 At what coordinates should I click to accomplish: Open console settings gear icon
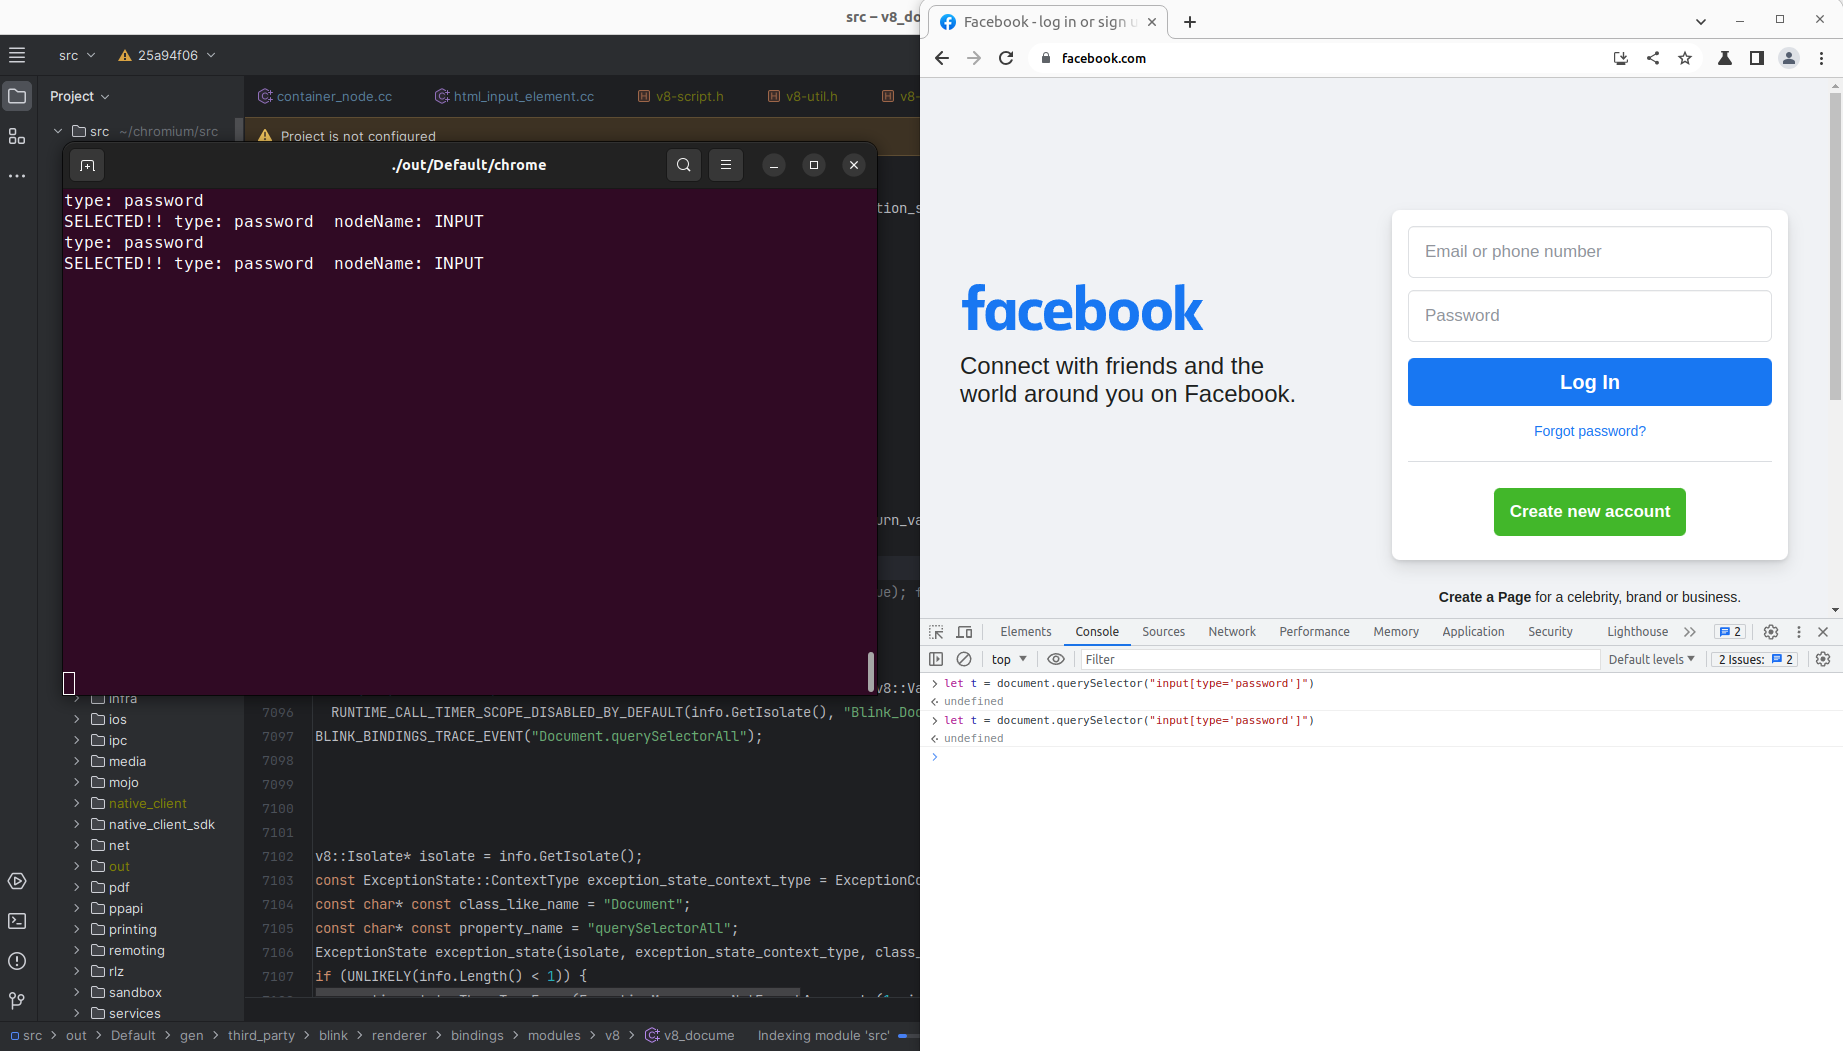1823,659
